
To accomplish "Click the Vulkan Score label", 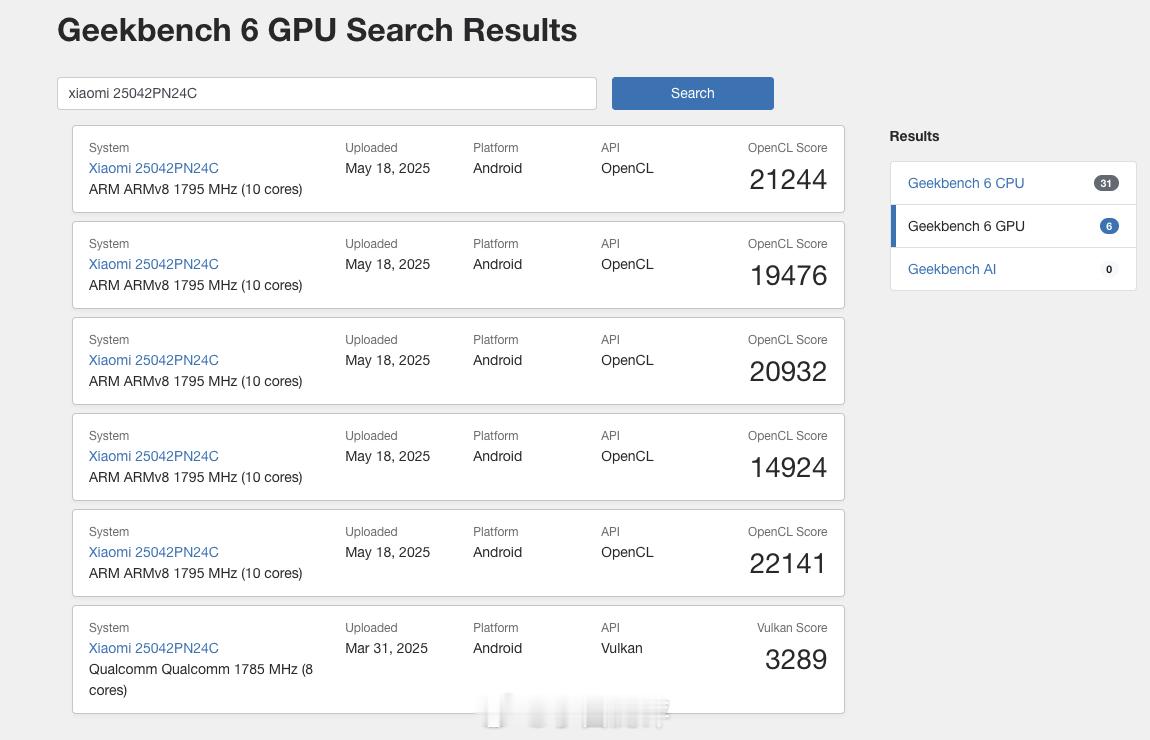I will click(792, 628).
